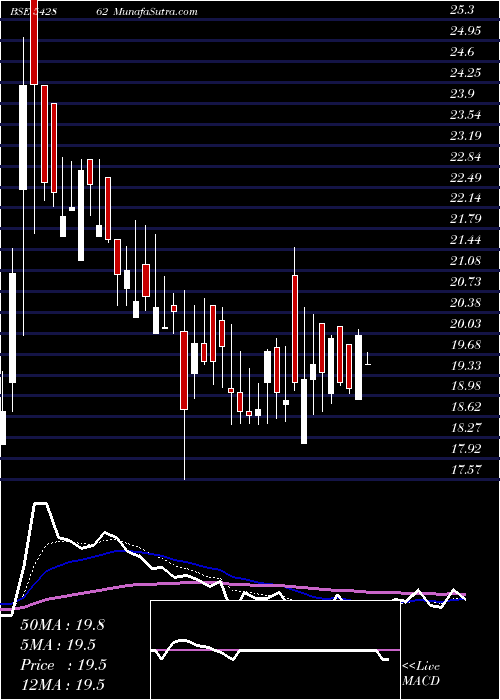This screenshot has width=500, height=700.
Task: Click the 18.98 price axis label
Action: pos(465,387)
